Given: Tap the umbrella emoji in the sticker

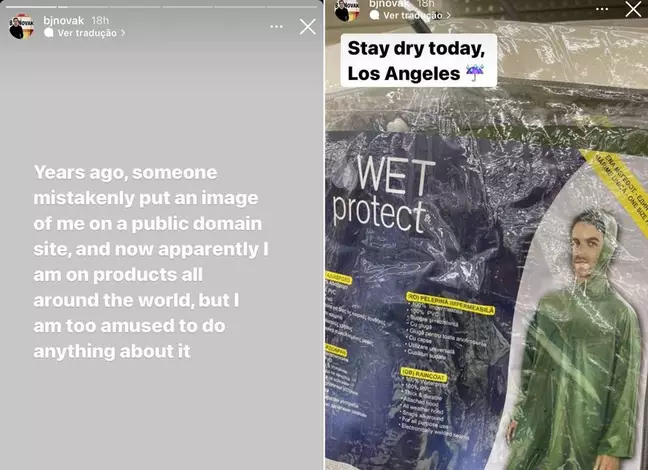Looking at the screenshot, I should pyautogui.click(x=474, y=74).
